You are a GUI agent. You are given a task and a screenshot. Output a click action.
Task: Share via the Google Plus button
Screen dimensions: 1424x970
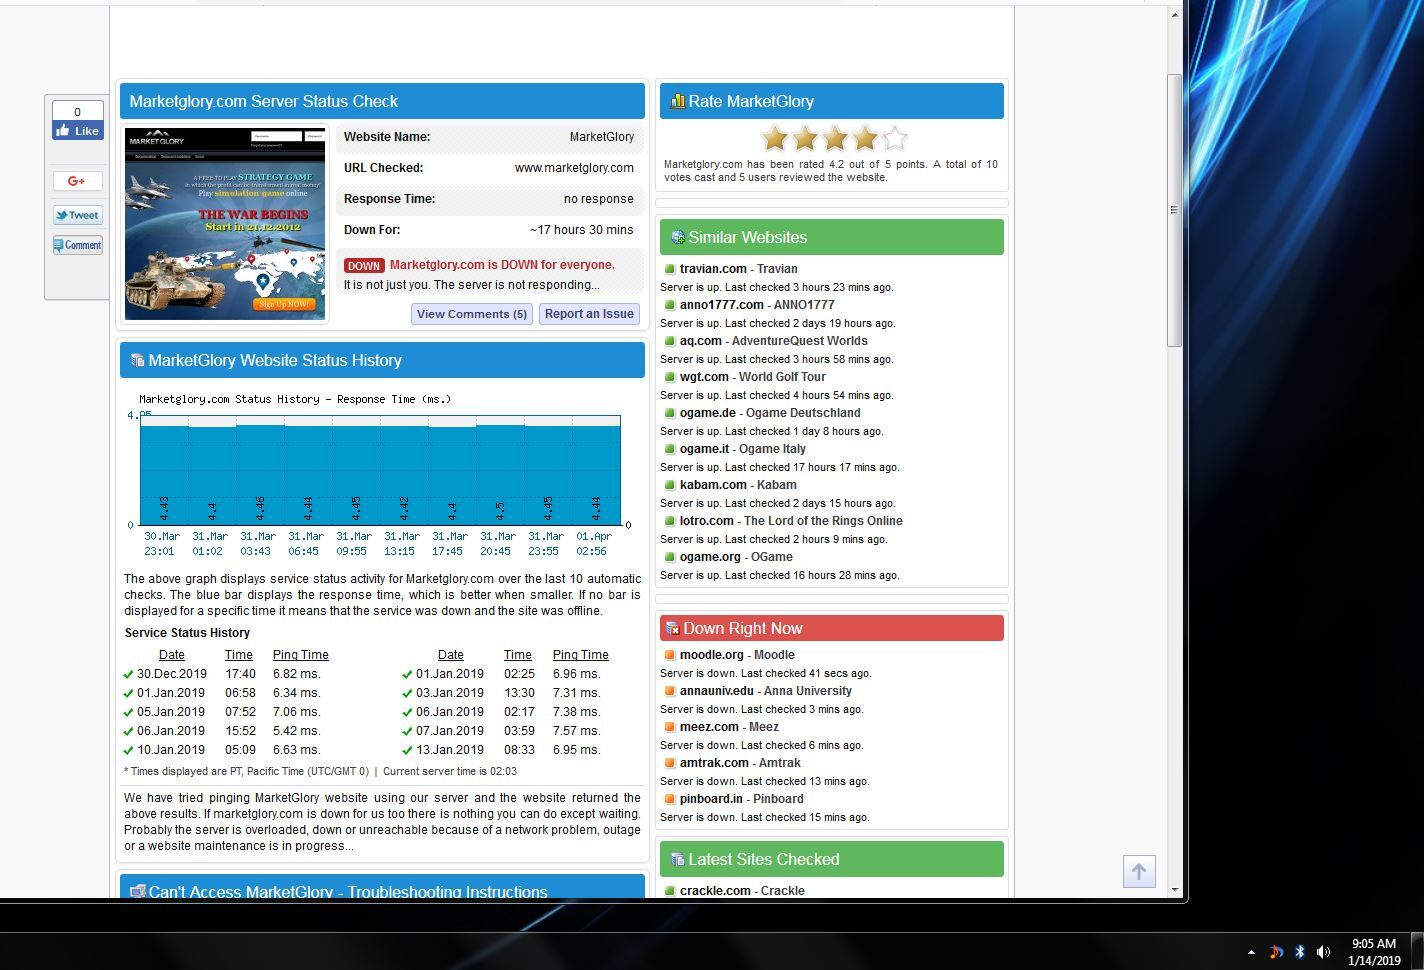pos(78,181)
